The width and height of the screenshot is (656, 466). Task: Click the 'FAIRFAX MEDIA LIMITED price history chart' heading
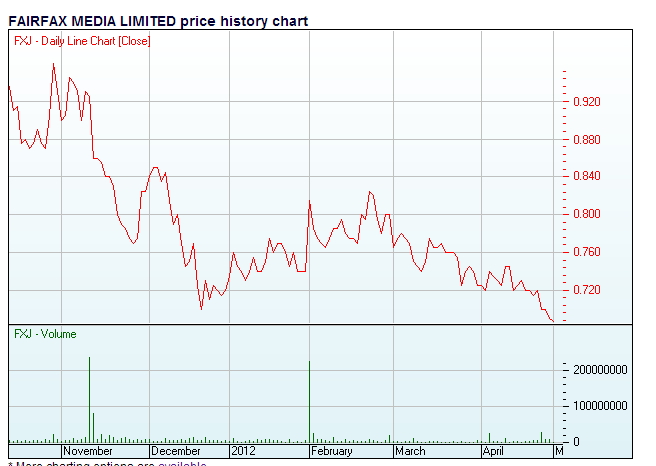[158, 21]
